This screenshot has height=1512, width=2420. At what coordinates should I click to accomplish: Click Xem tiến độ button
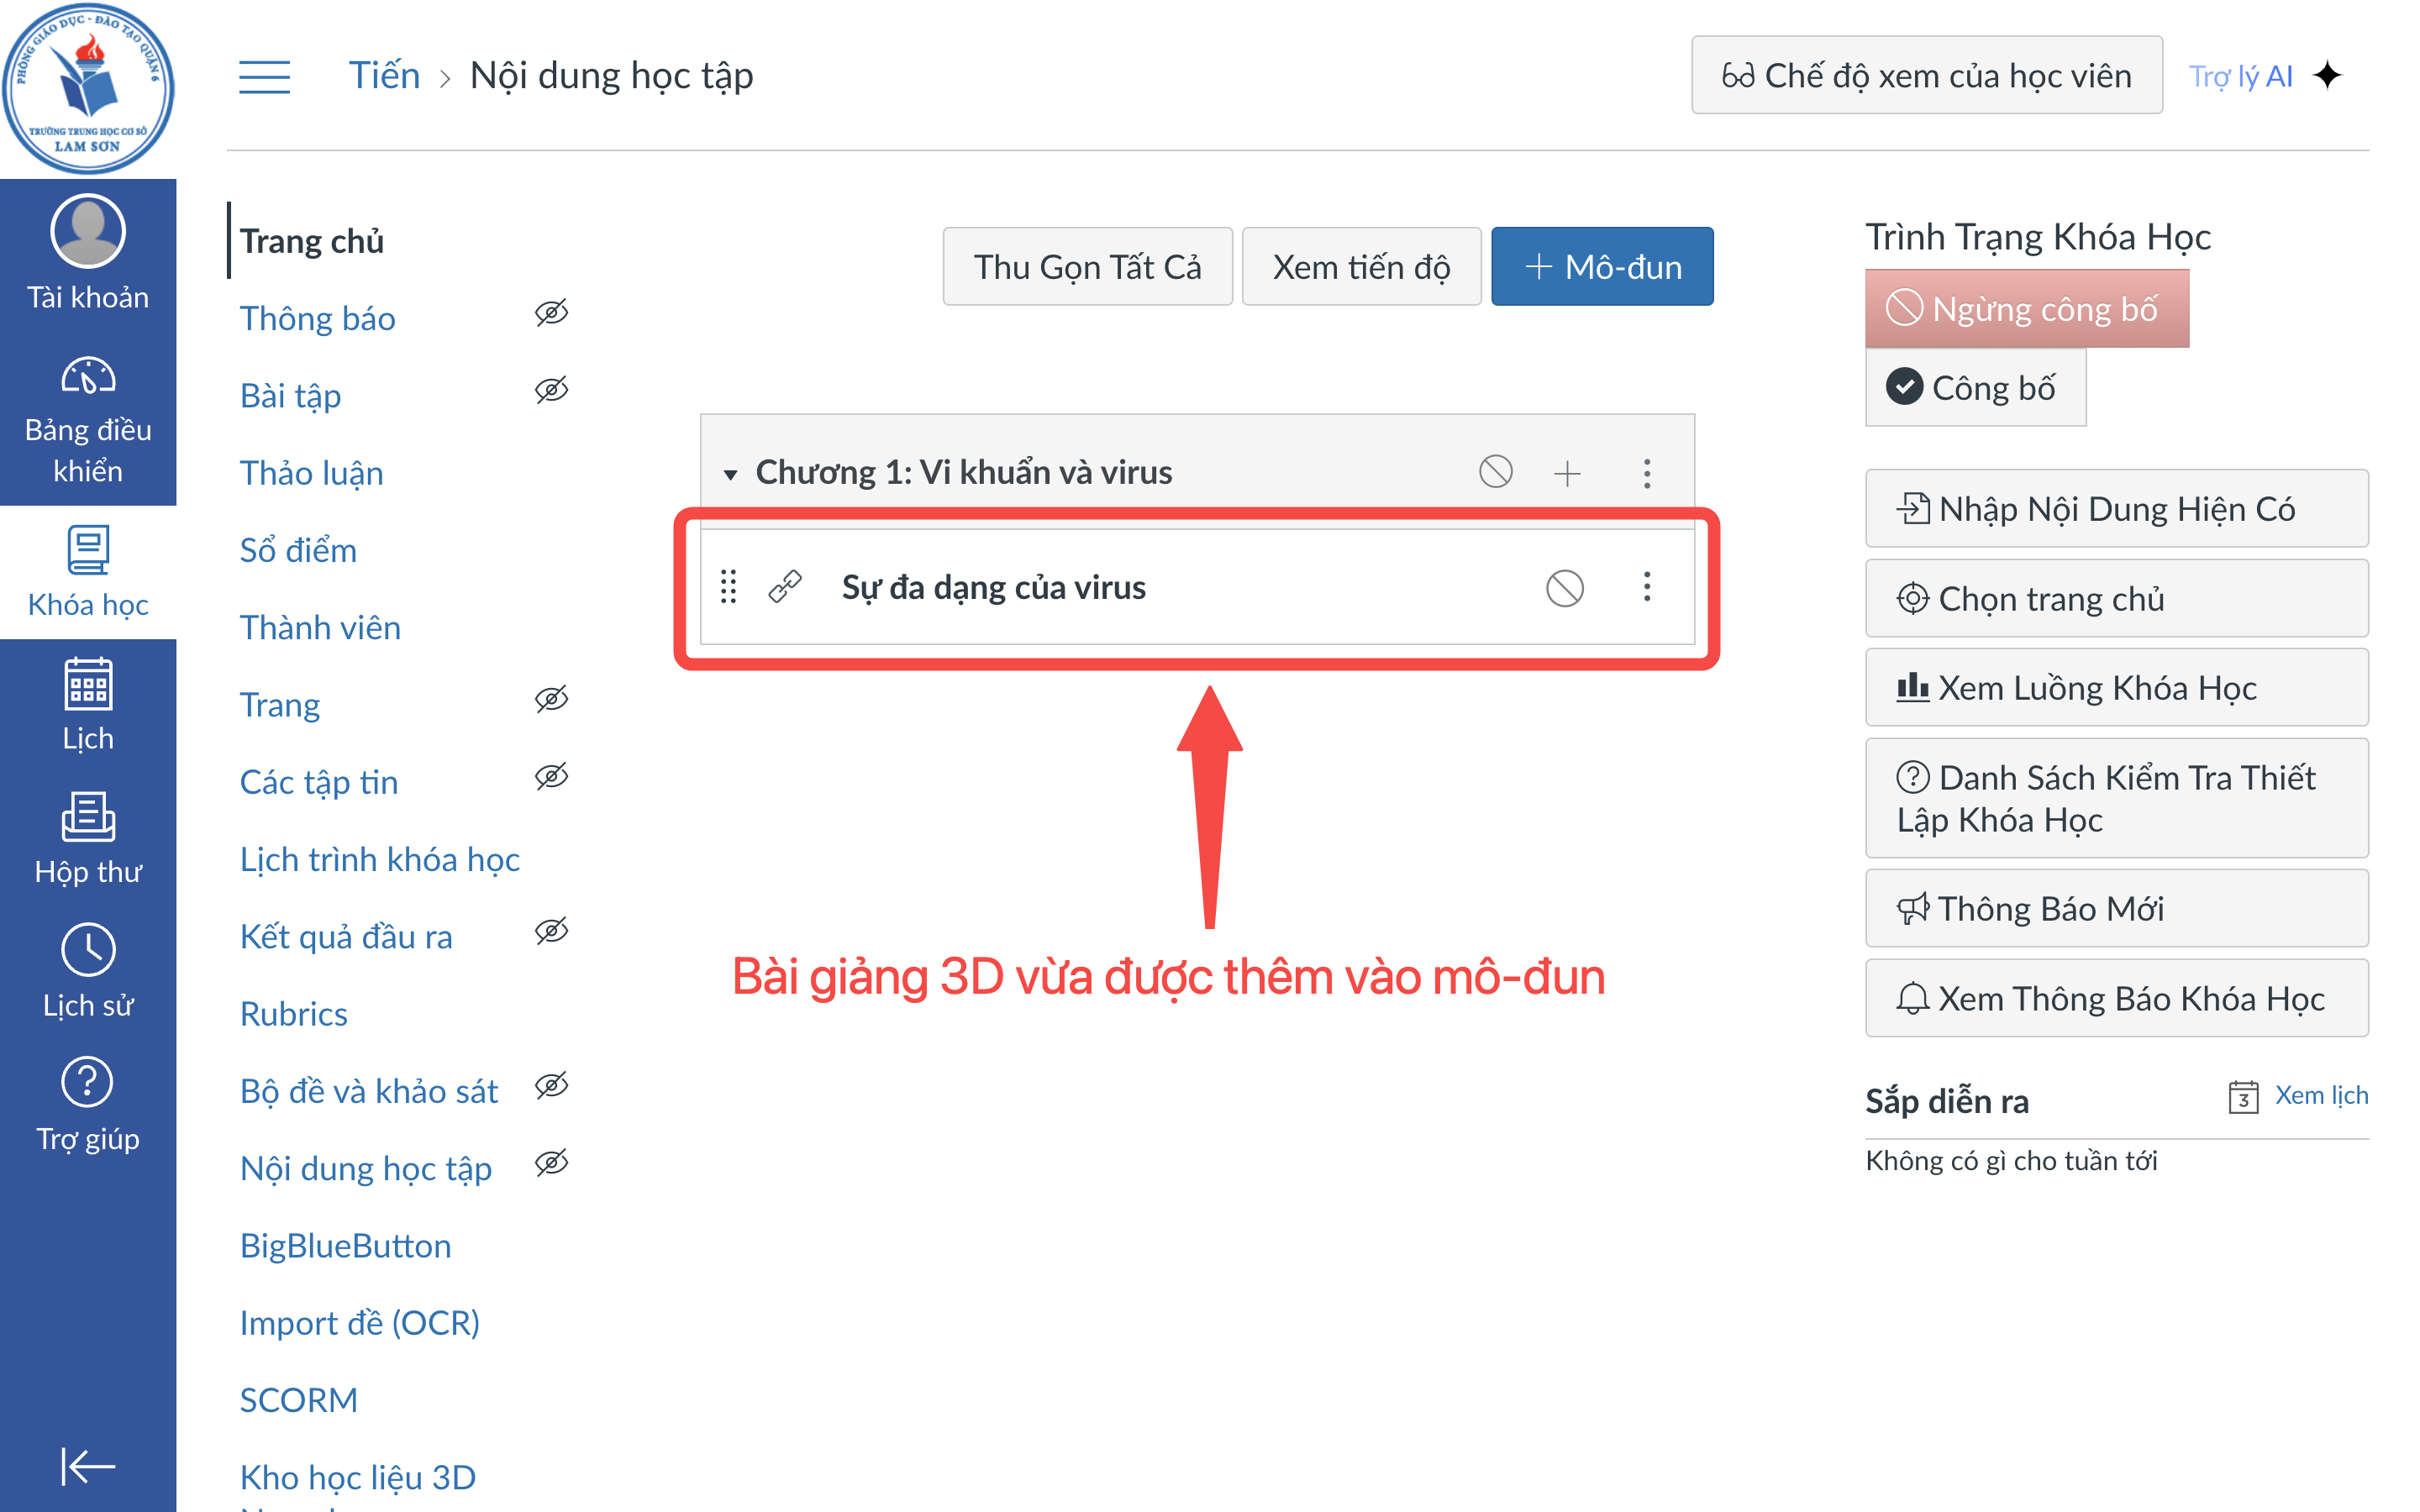tap(1361, 266)
